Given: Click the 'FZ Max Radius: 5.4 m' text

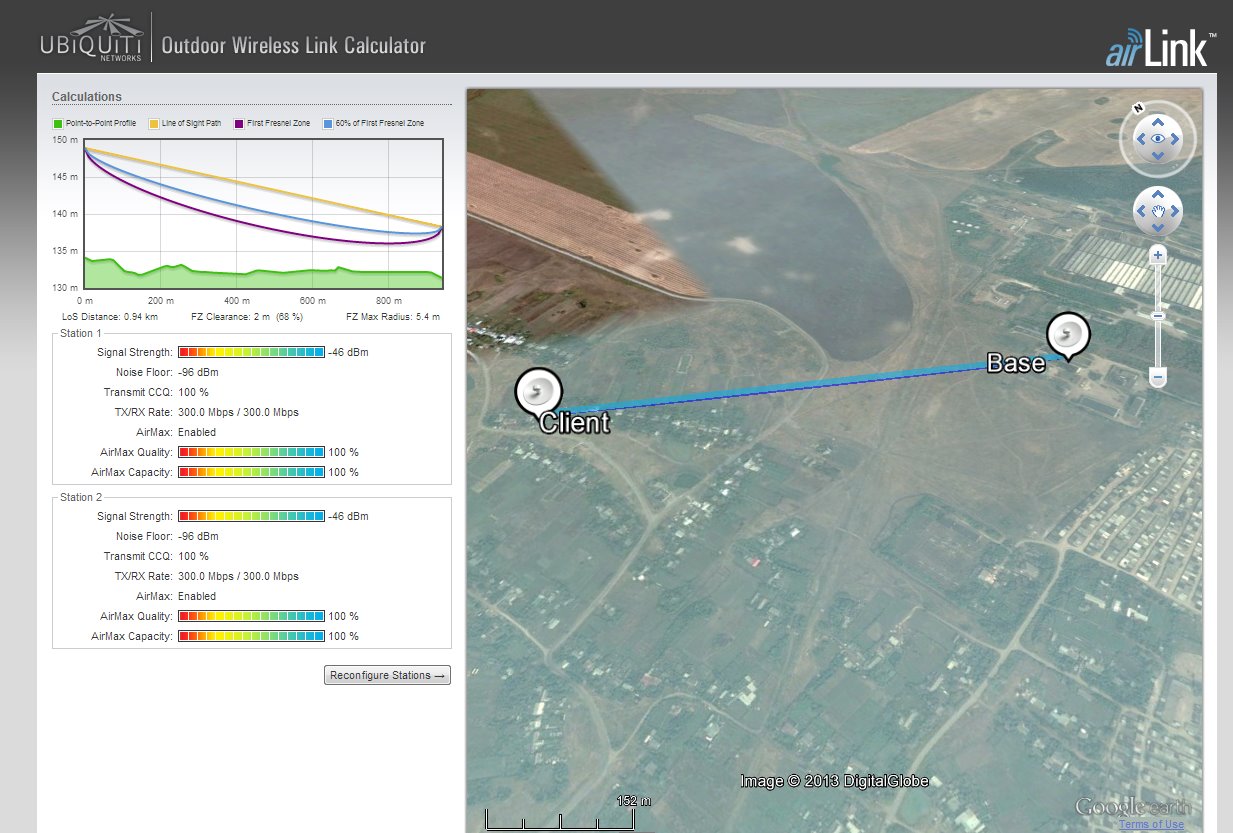Looking at the screenshot, I should tap(393, 316).
